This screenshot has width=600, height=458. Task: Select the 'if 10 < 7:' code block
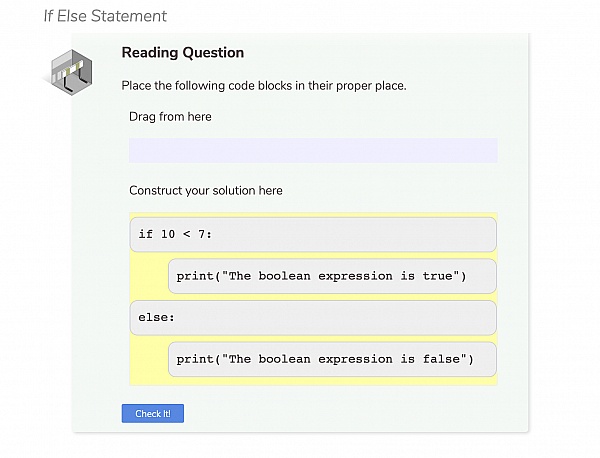pyautogui.click(x=313, y=235)
